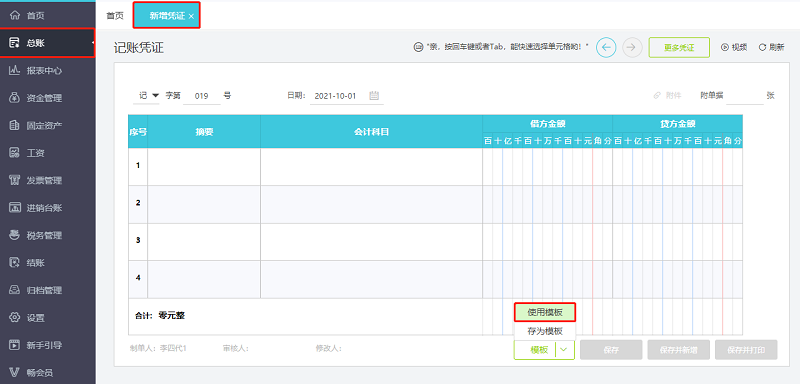
Task: Expand the 模板 dropdown arrow
Action: 564,350
